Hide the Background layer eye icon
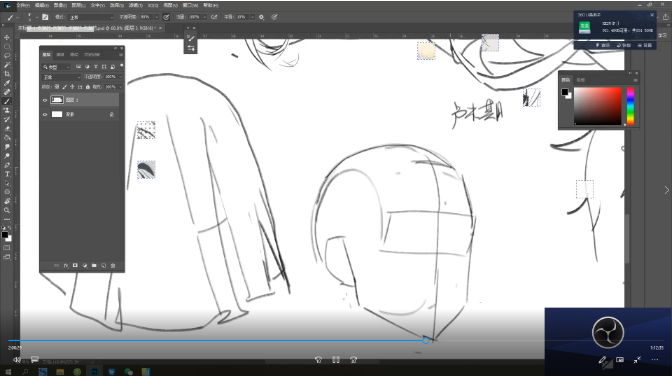Viewport: 672px width, 376px height. [45, 114]
